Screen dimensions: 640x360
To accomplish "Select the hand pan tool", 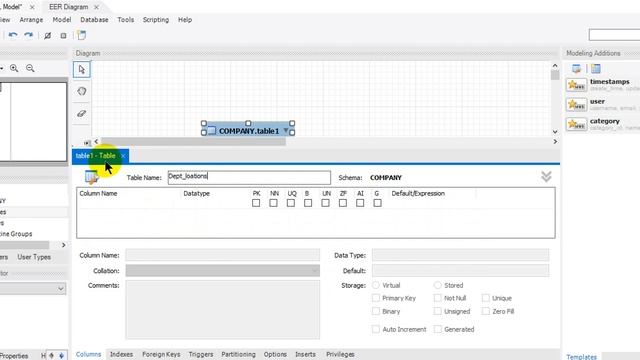I will (82, 91).
